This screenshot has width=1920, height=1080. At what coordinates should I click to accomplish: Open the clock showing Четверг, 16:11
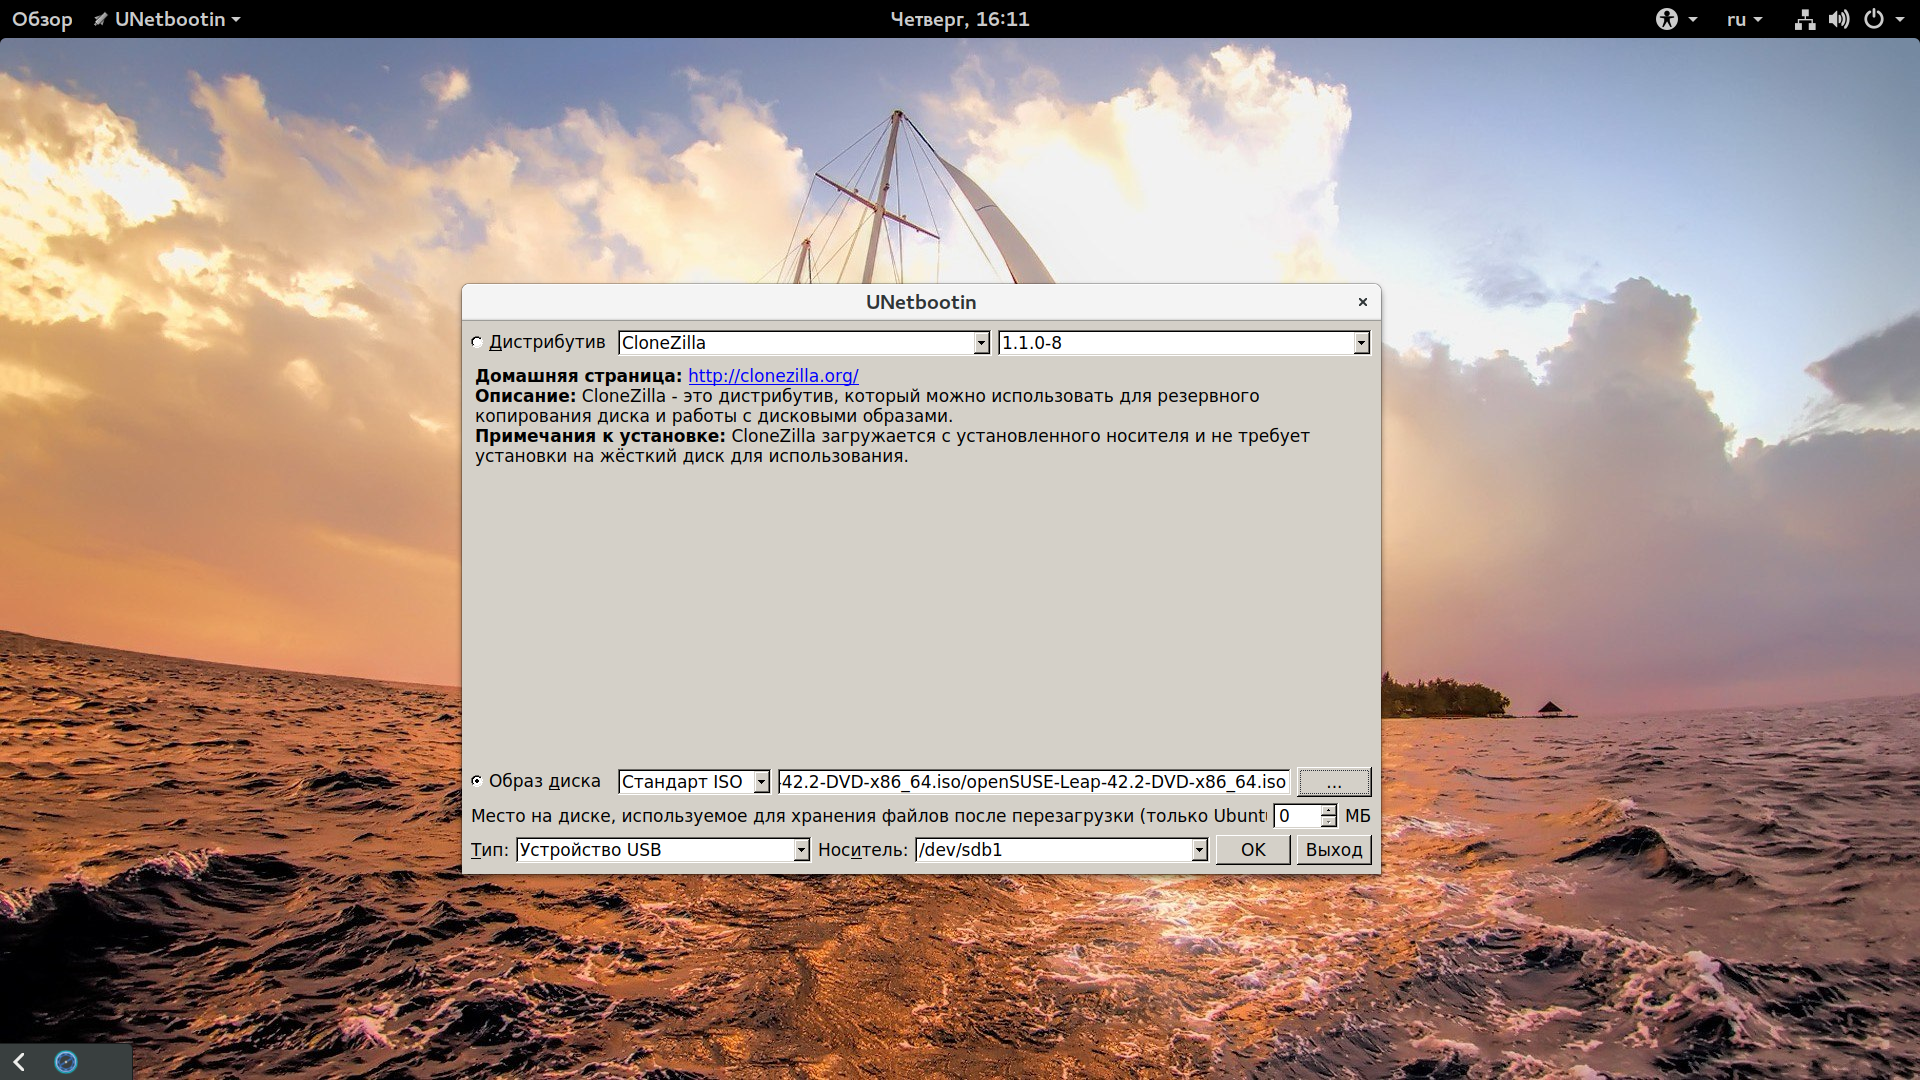pyautogui.click(x=960, y=19)
